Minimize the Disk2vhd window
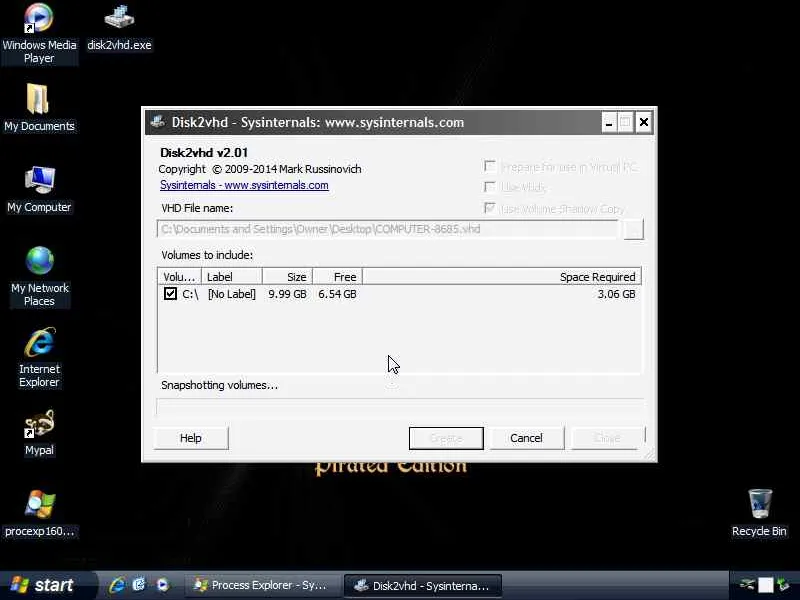The height and width of the screenshot is (600, 800). pos(608,122)
